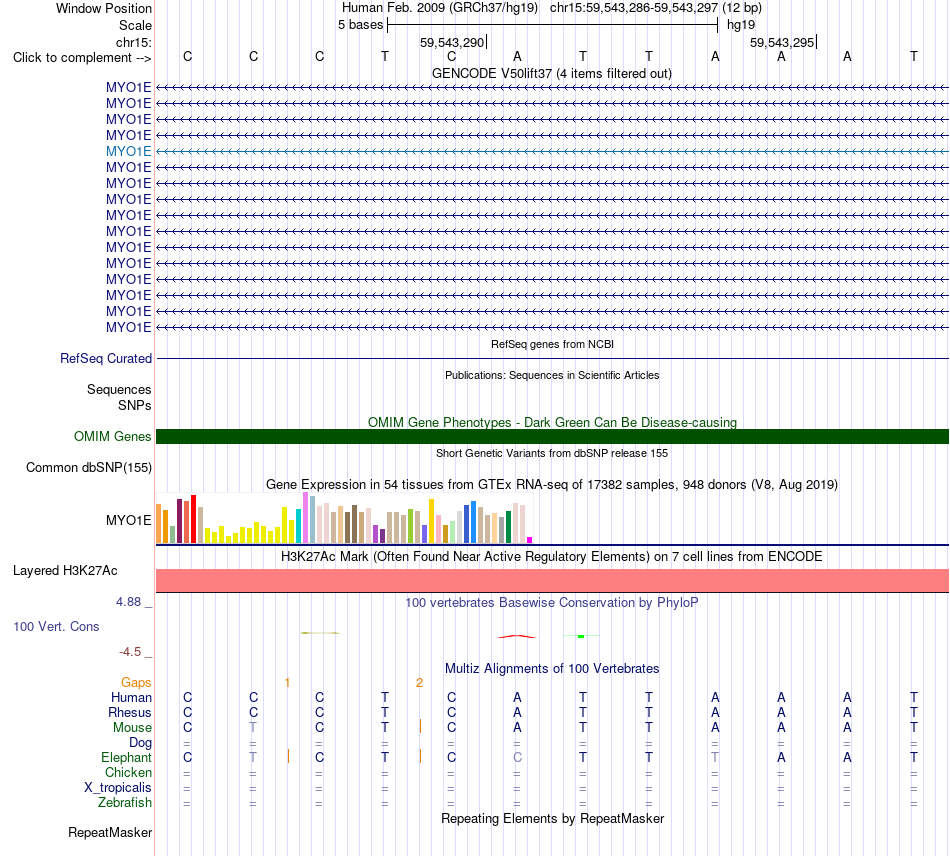
Task: Click '100 vertebrates Basewise Conservation by PhyloP' title
Action: point(552,602)
